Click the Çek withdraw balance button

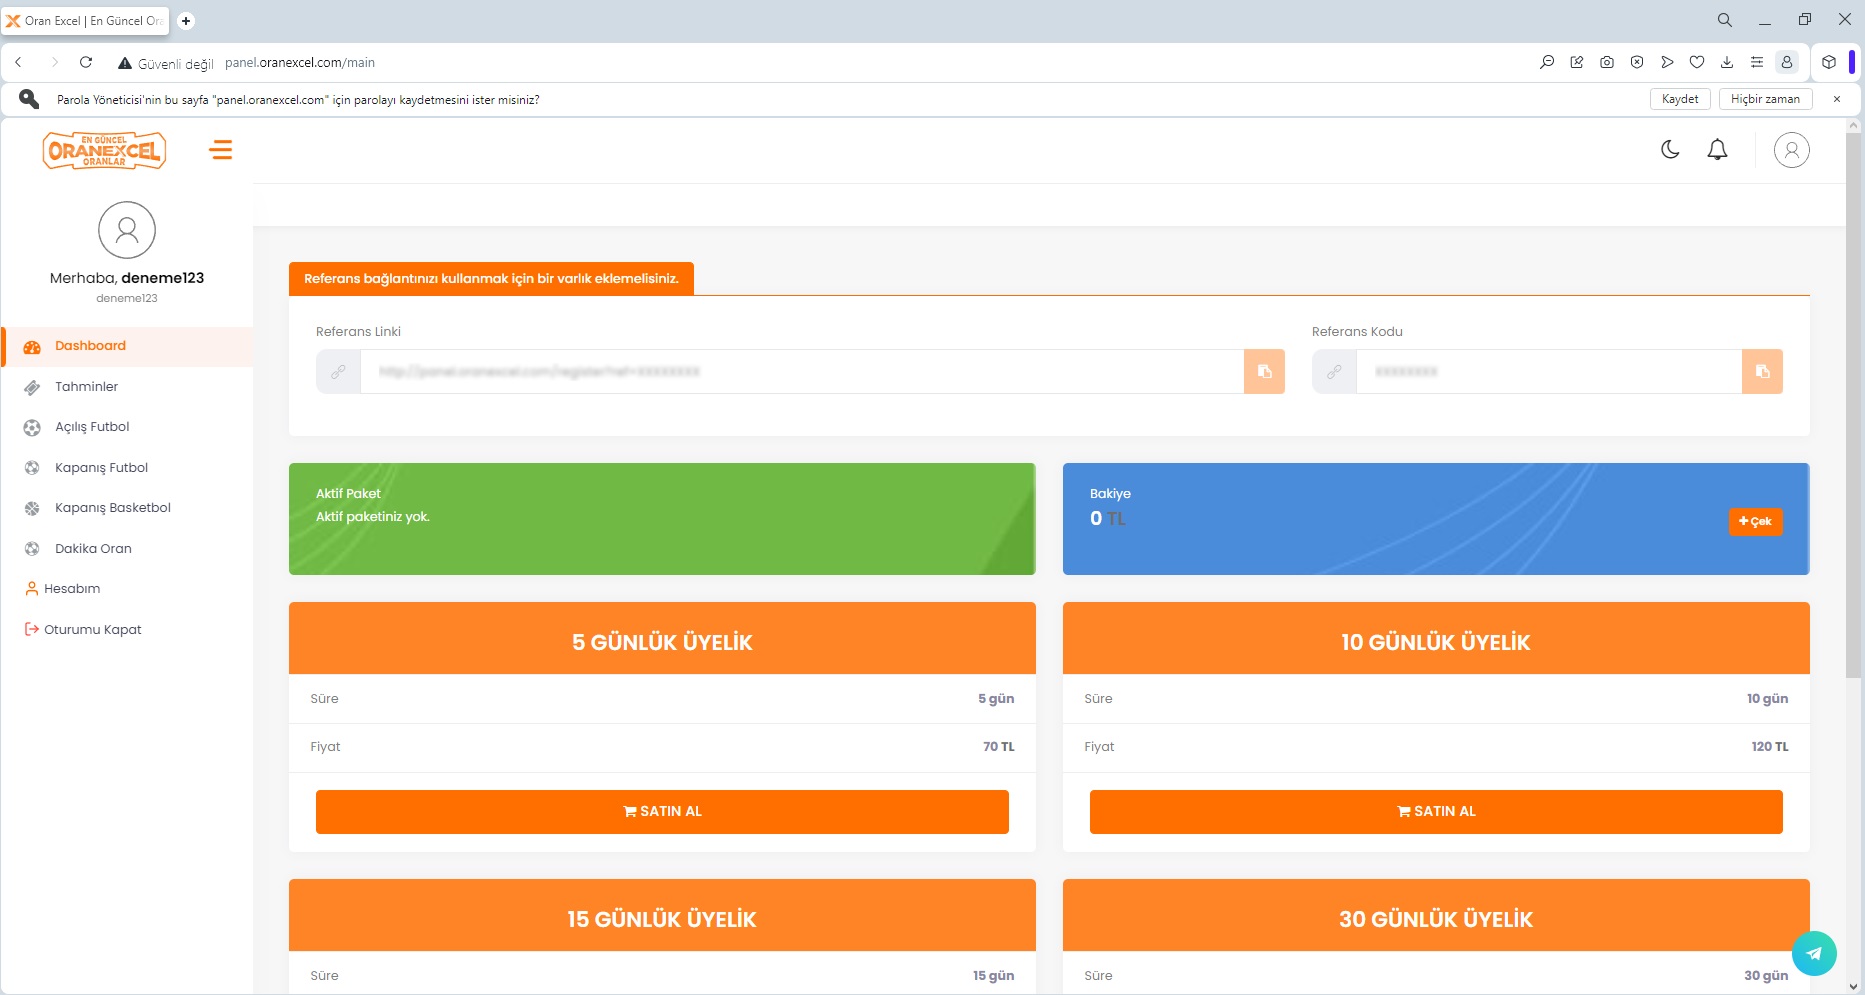(1755, 521)
